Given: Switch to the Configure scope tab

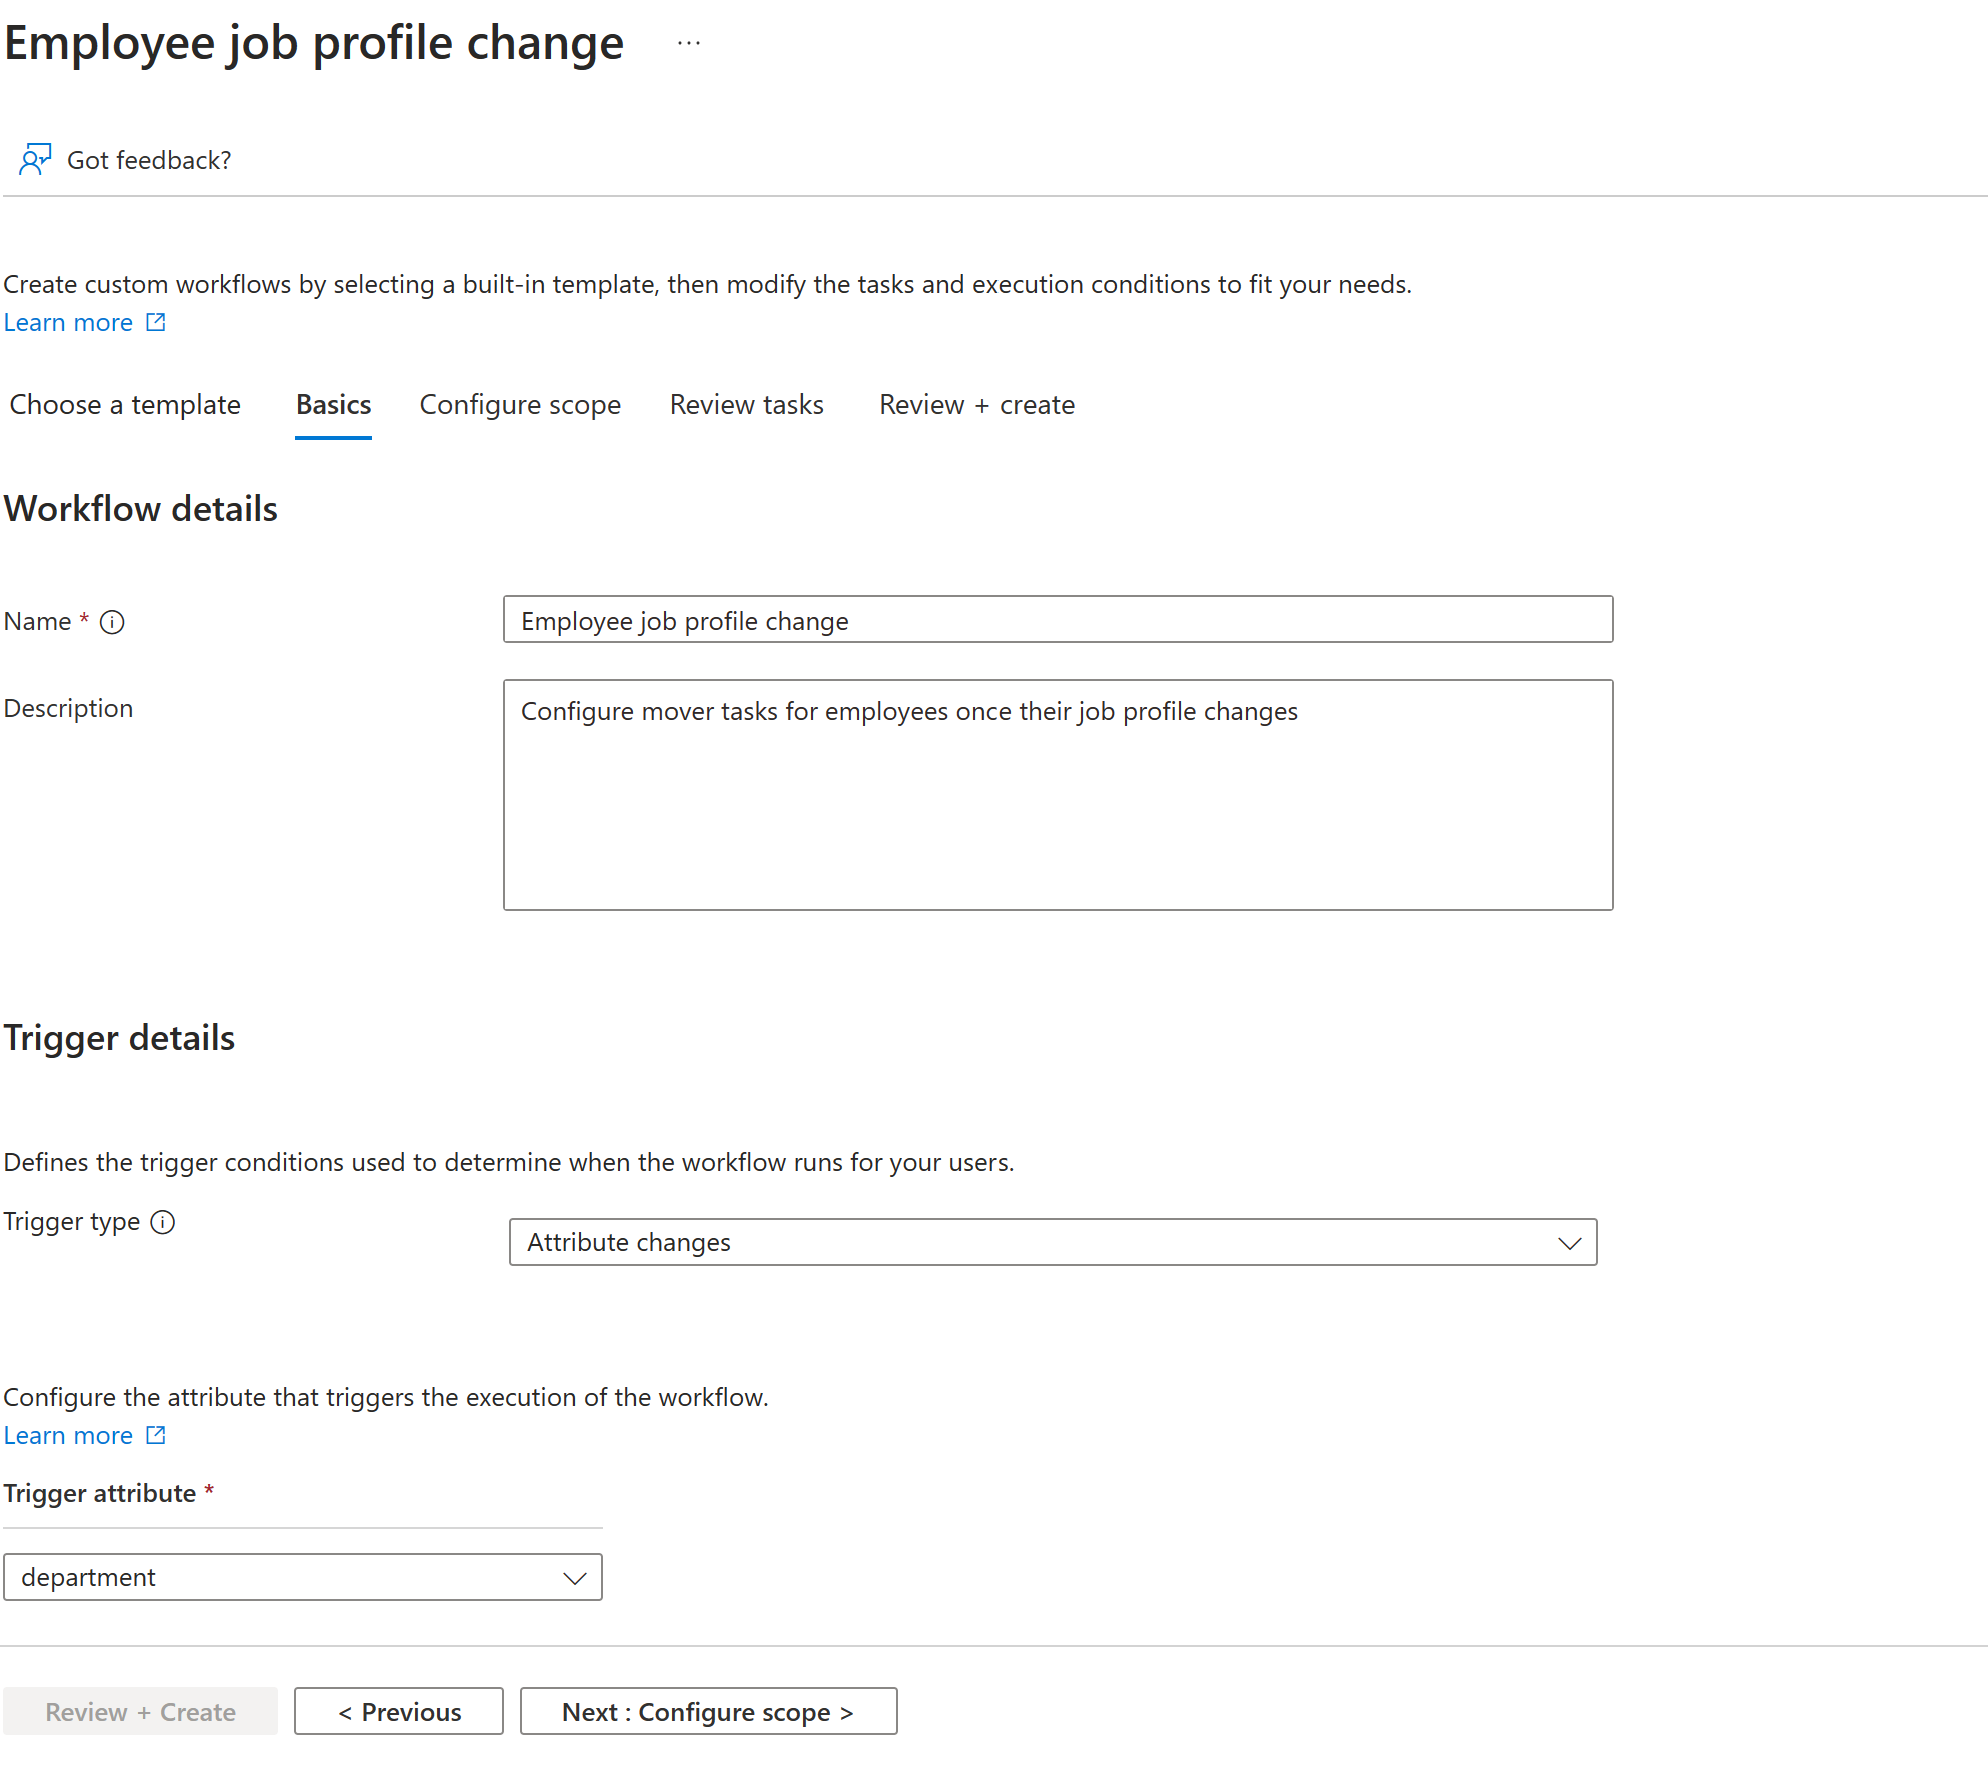Looking at the screenshot, I should [519, 404].
